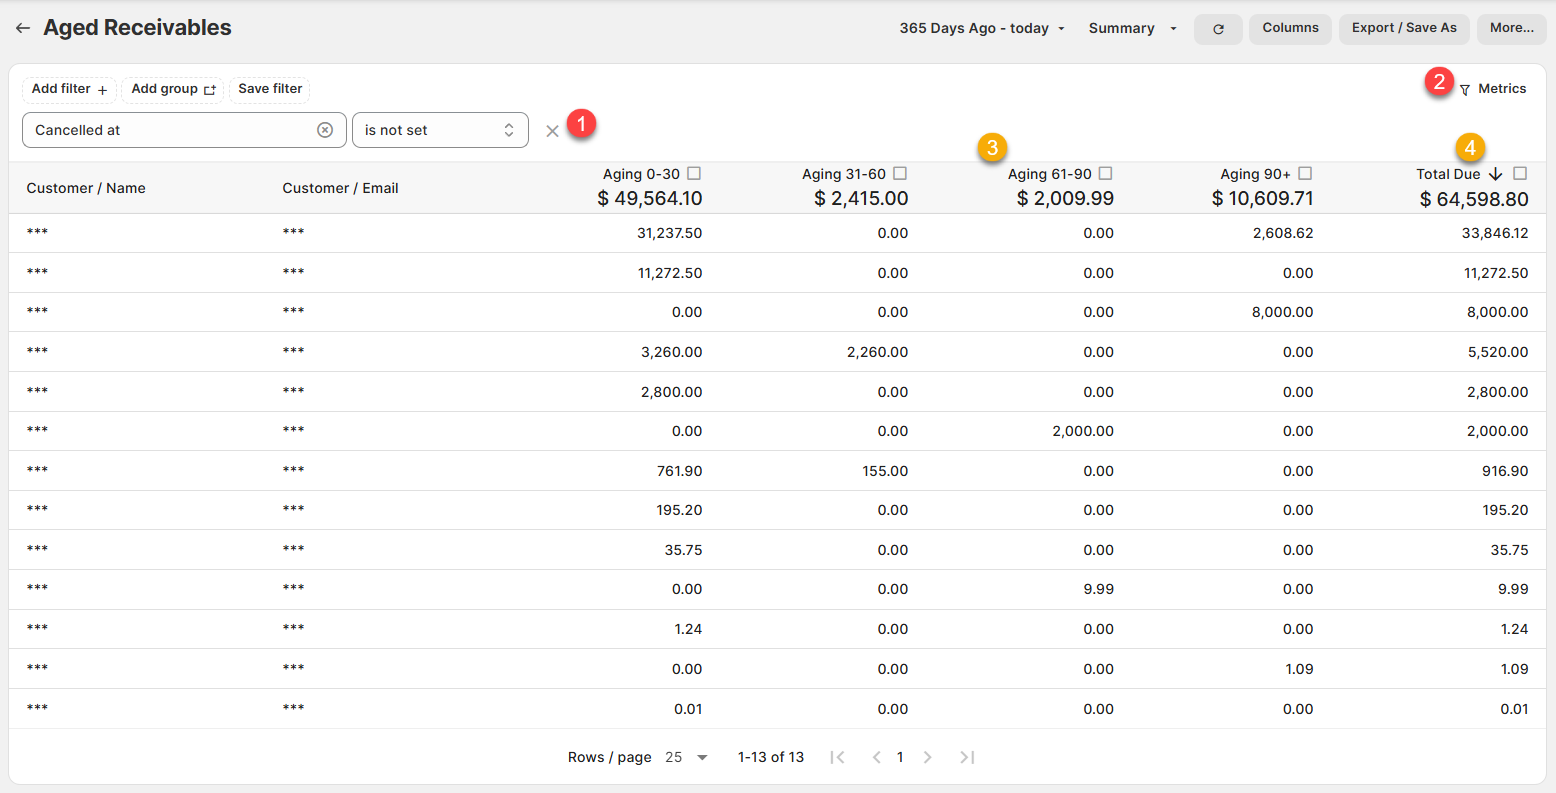Screen dimensions: 1556x793
Task: Open the '365 Days Ago - today' date dropdown
Action: 981,29
